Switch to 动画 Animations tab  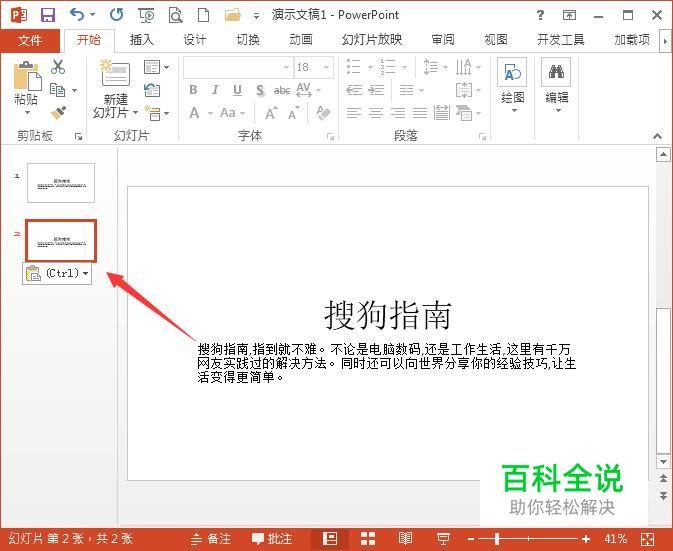(301, 40)
